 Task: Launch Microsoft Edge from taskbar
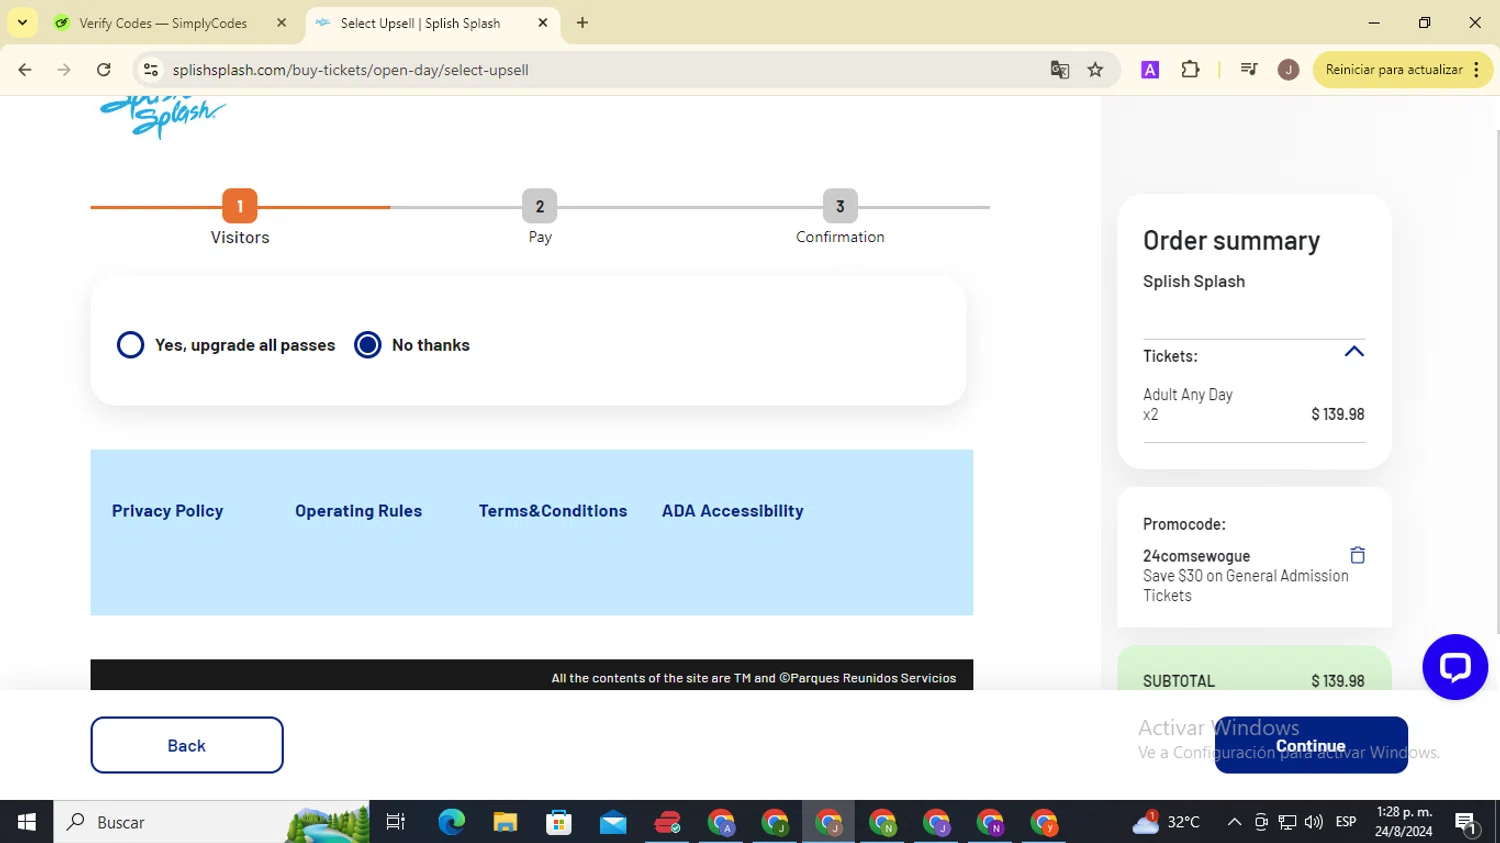point(452,822)
